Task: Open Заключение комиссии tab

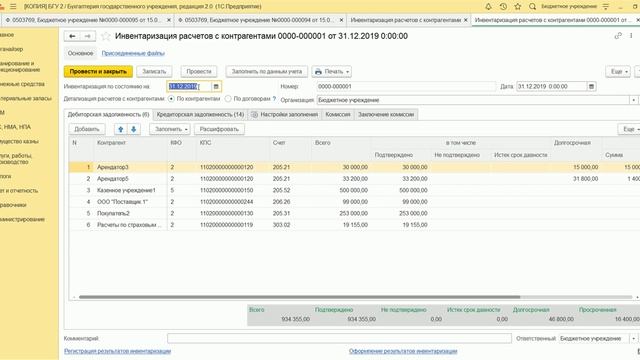Action: click(x=386, y=115)
